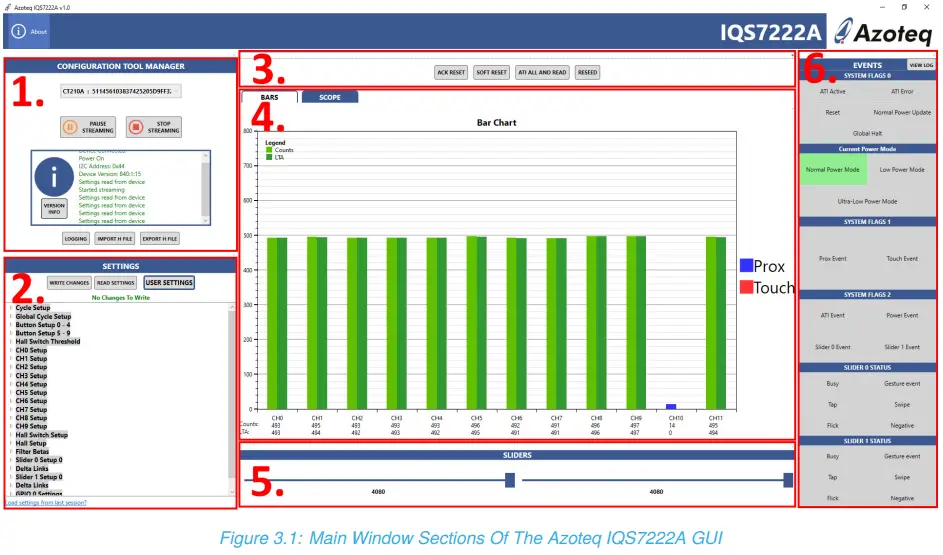This screenshot has height=555, width=943.
Task: Select CH6 Setup tree item
Action: [31, 401]
